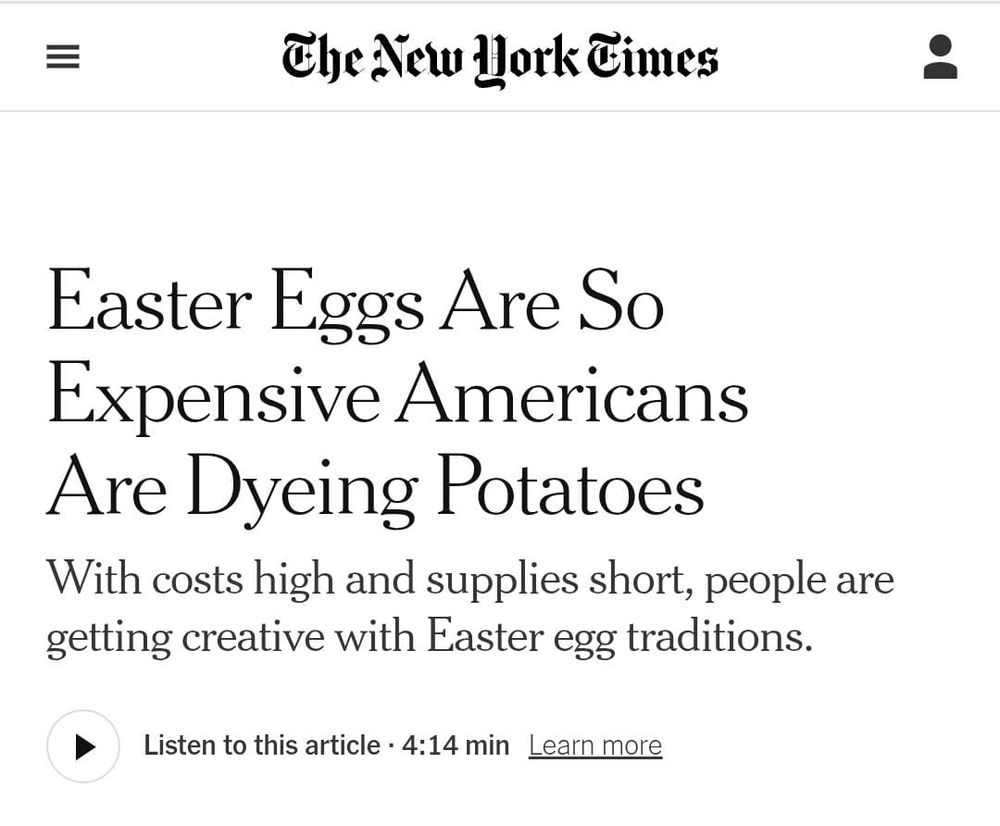Image resolution: width=1000 pixels, height=826 pixels.
Task: Click the play icon inside the audio circle
Action: click(83, 745)
